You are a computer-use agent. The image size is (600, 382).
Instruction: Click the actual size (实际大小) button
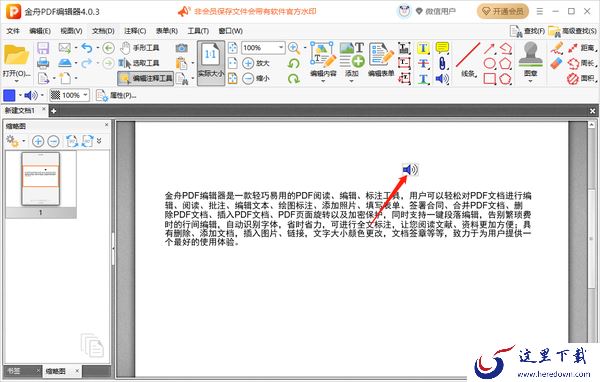(x=211, y=62)
